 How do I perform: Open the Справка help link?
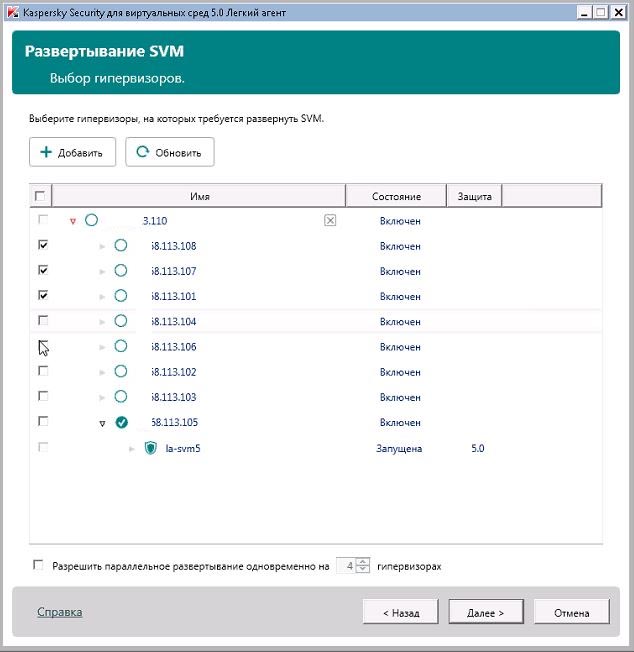(59, 612)
